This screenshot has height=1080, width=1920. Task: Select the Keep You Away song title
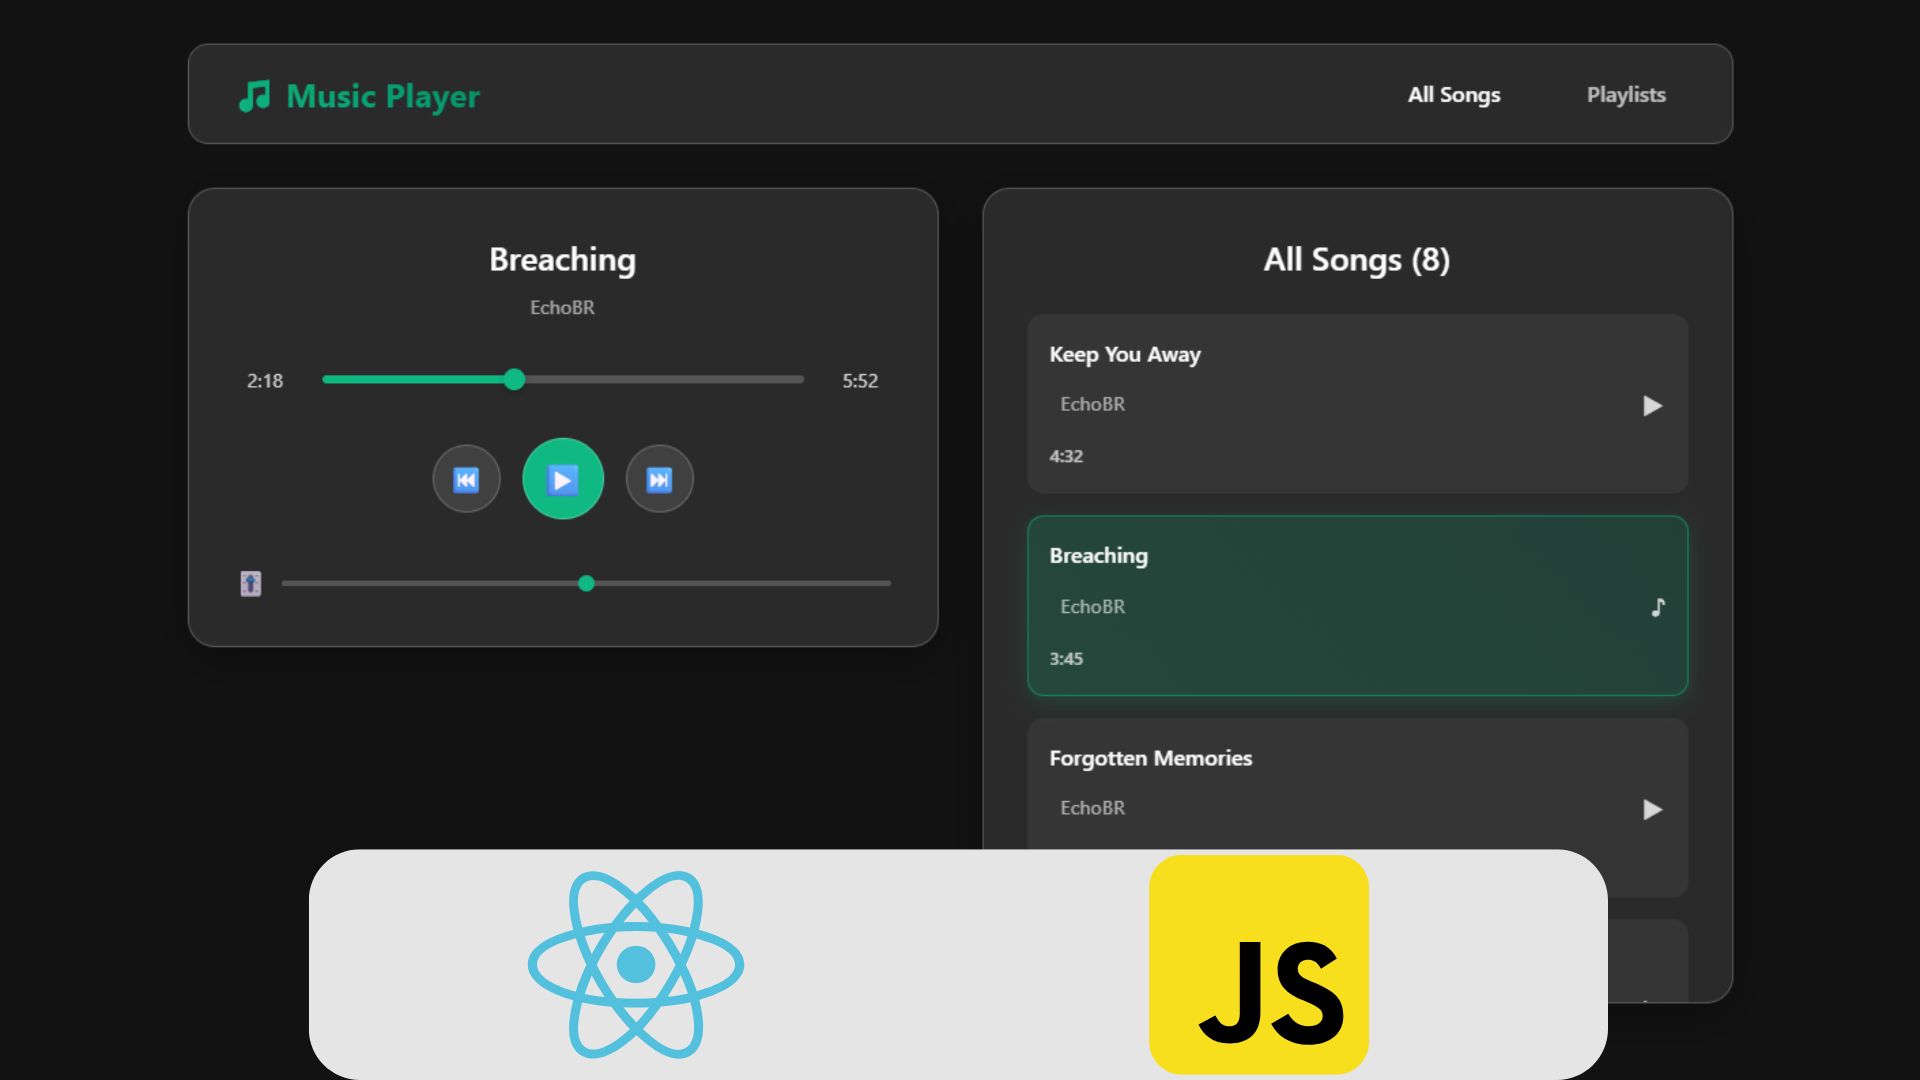1125,355
